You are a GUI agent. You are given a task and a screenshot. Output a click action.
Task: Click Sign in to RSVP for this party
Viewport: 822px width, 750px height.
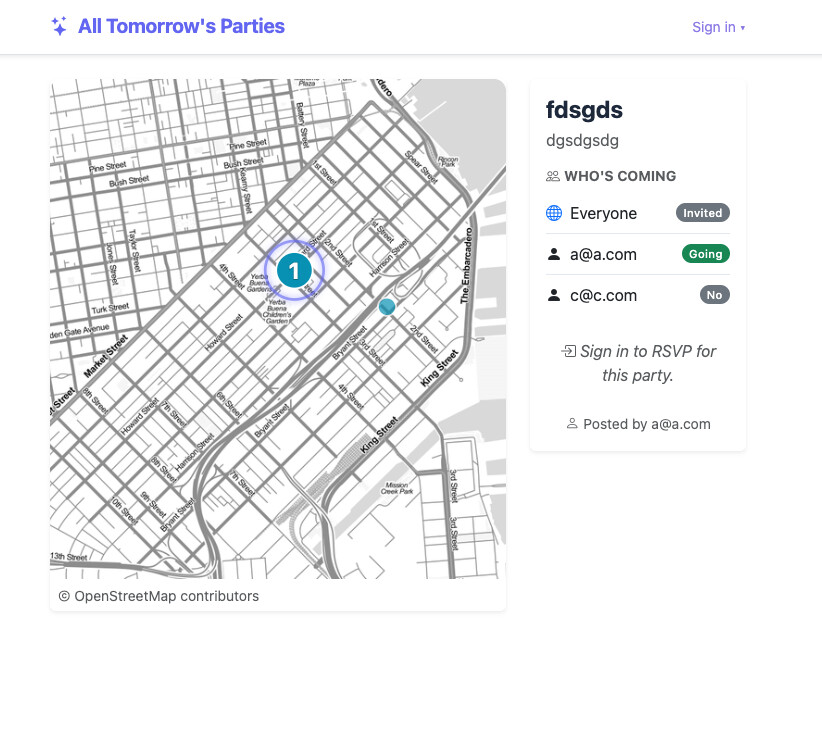coord(647,363)
